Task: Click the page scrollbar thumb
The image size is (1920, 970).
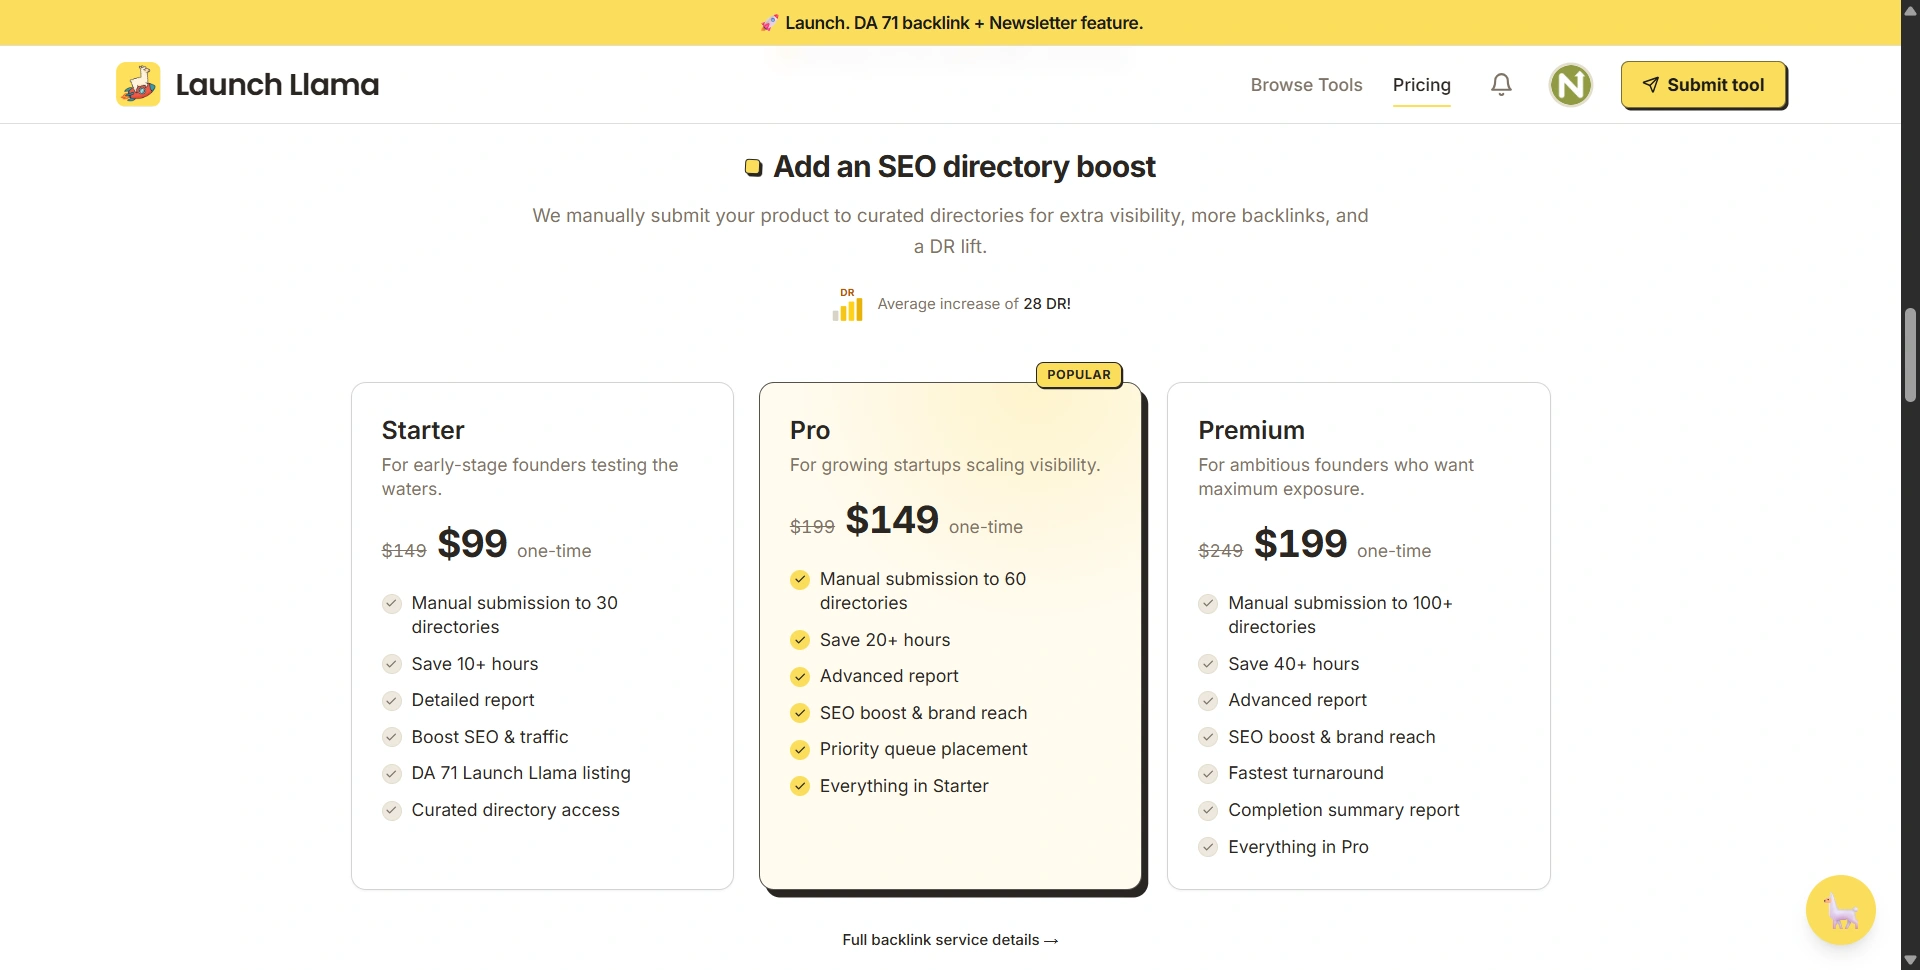Action: pos(1910,355)
